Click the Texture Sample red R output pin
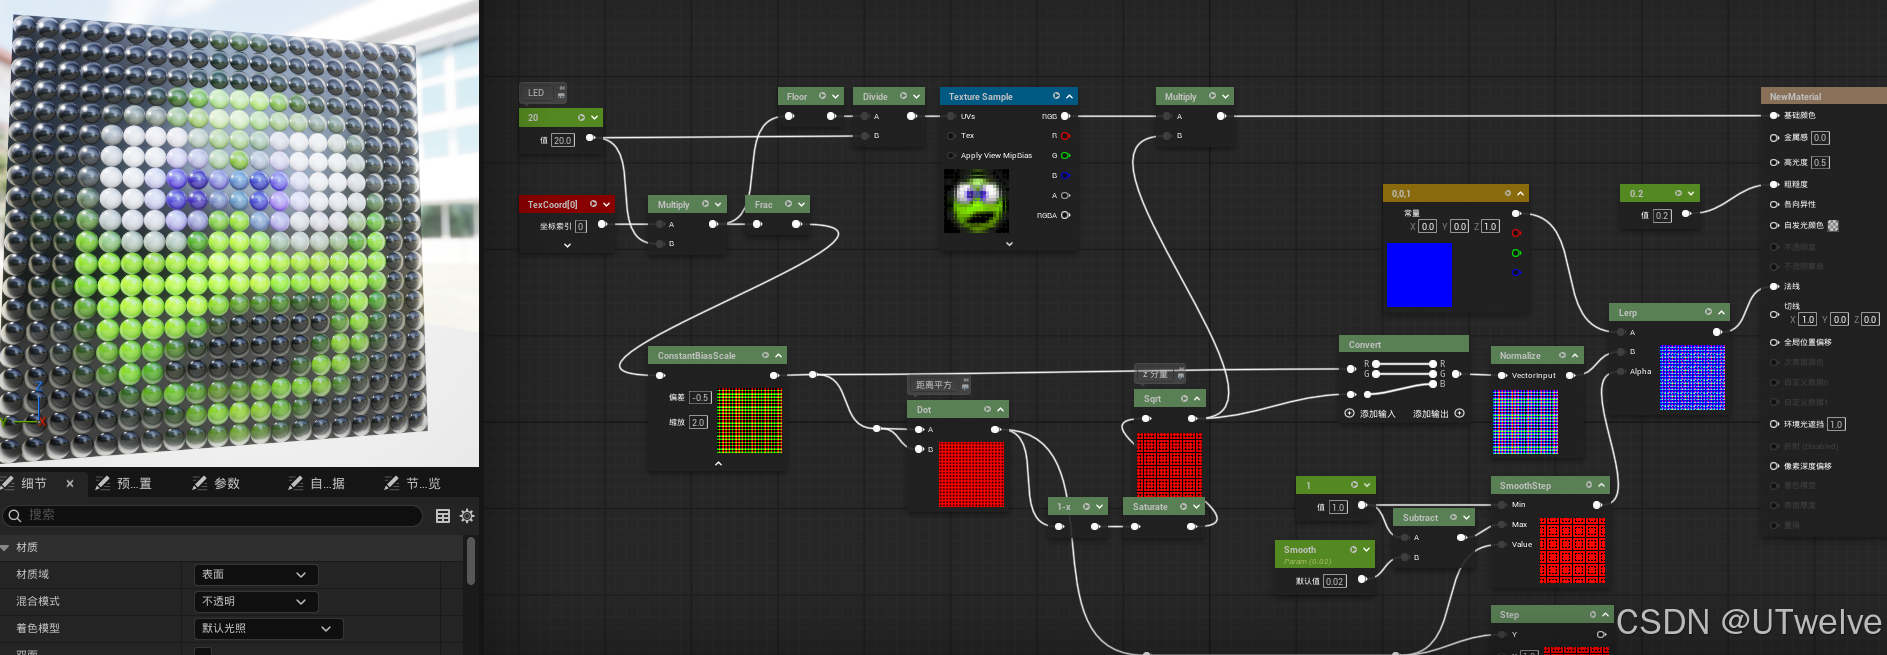 click(1065, 136)
